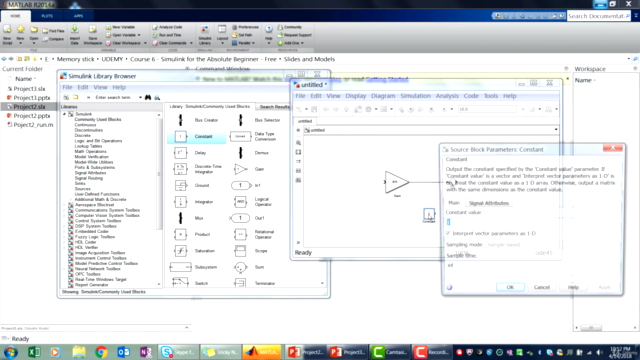Screen dimensions: 640x360
Task: Click Cancel in Constant parameters dialog
Action: [542, 287]
